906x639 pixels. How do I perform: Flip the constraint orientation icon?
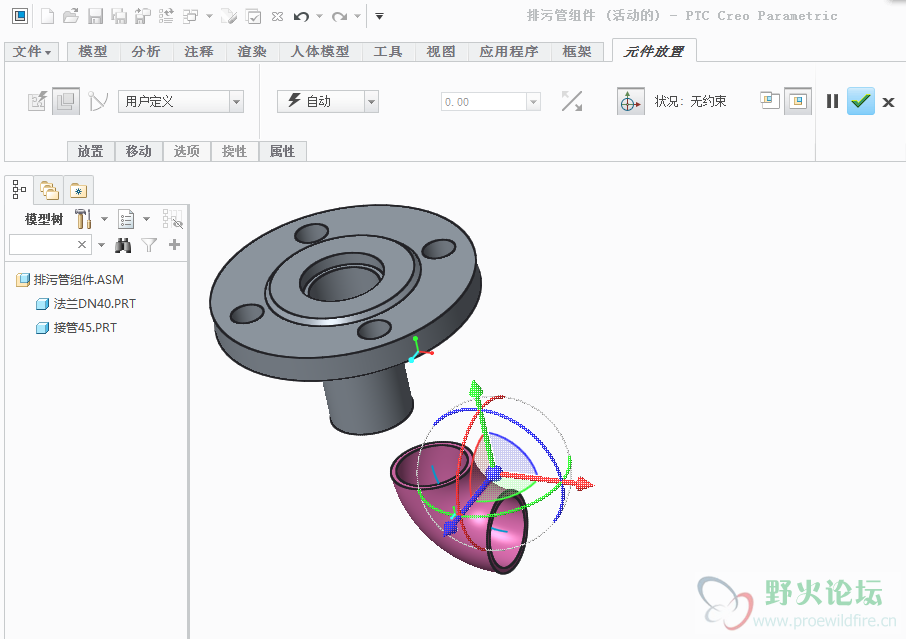pos(572,102)
